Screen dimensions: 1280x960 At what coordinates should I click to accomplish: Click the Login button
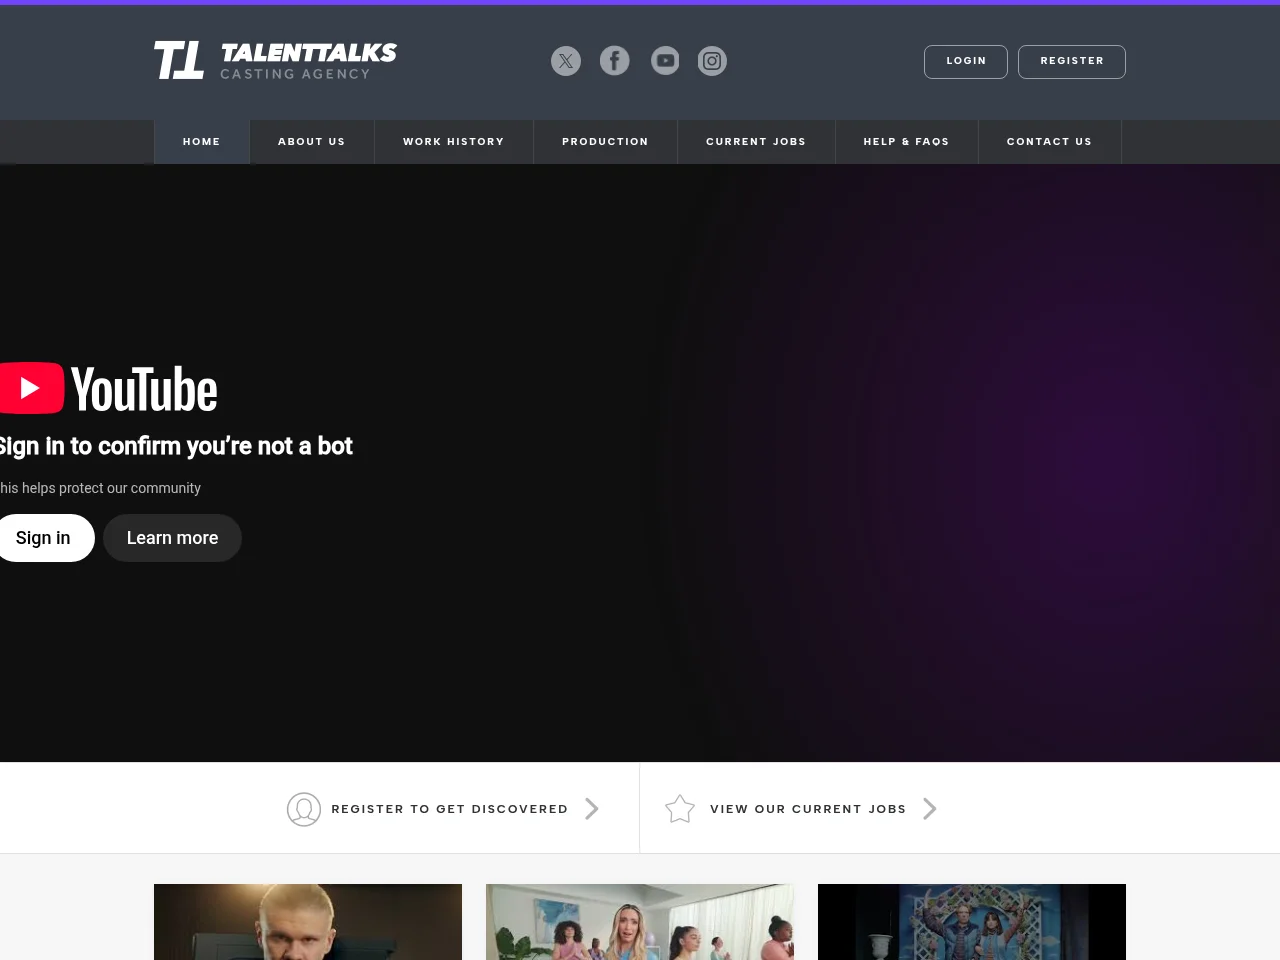(x=966, y=62)
